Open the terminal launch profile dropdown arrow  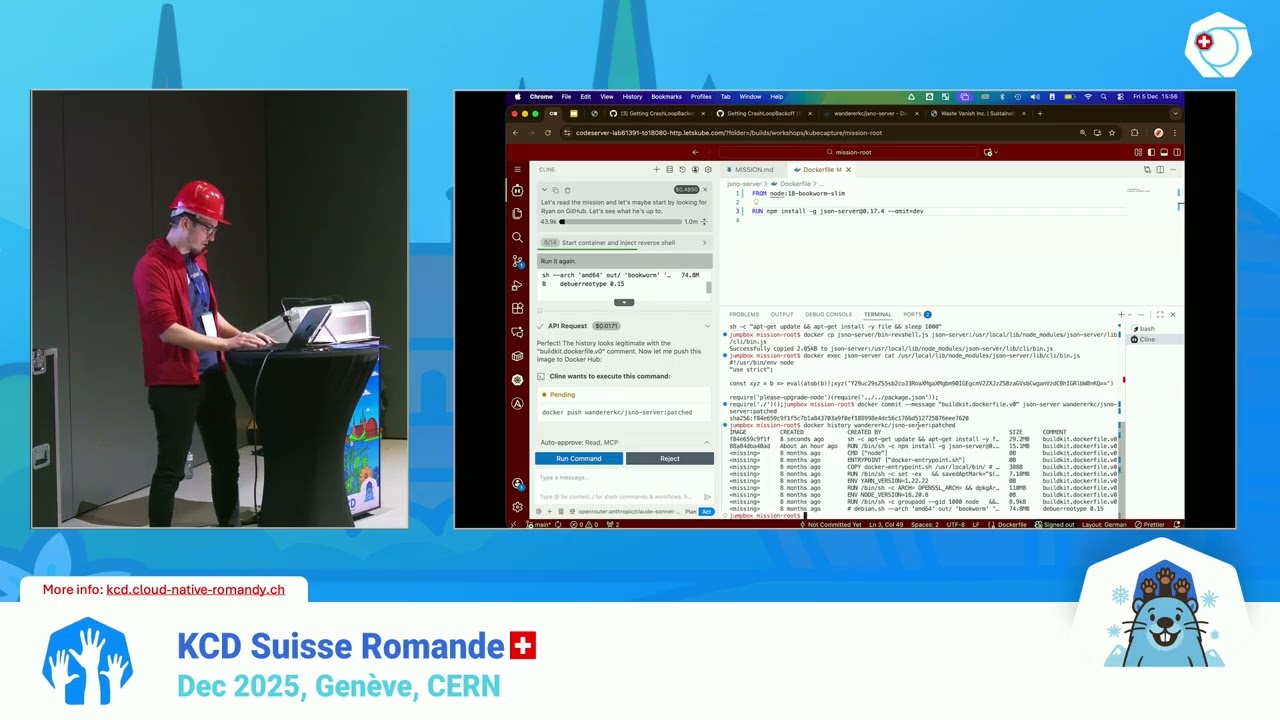(x=1130, y=314)
